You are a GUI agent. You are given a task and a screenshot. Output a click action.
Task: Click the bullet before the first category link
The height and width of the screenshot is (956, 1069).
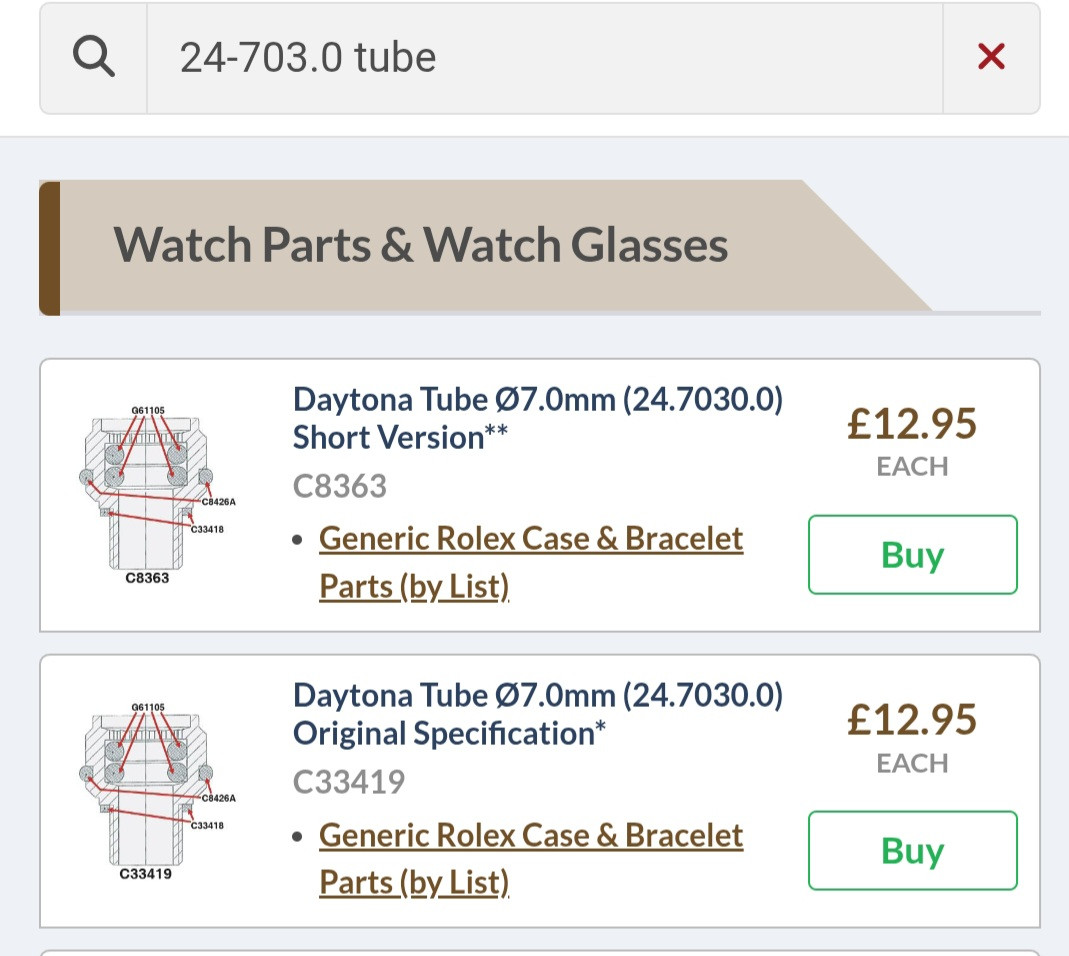[297, 540]
